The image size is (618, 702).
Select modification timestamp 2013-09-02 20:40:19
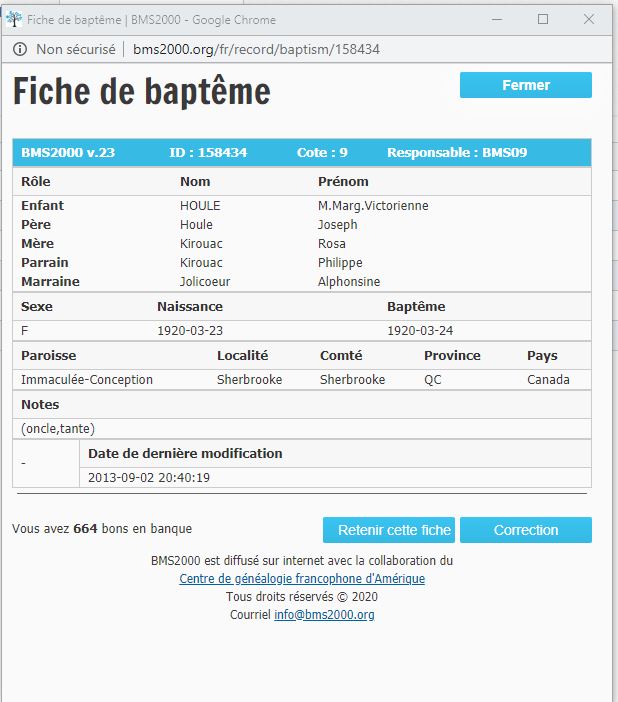tap(149, 478)
